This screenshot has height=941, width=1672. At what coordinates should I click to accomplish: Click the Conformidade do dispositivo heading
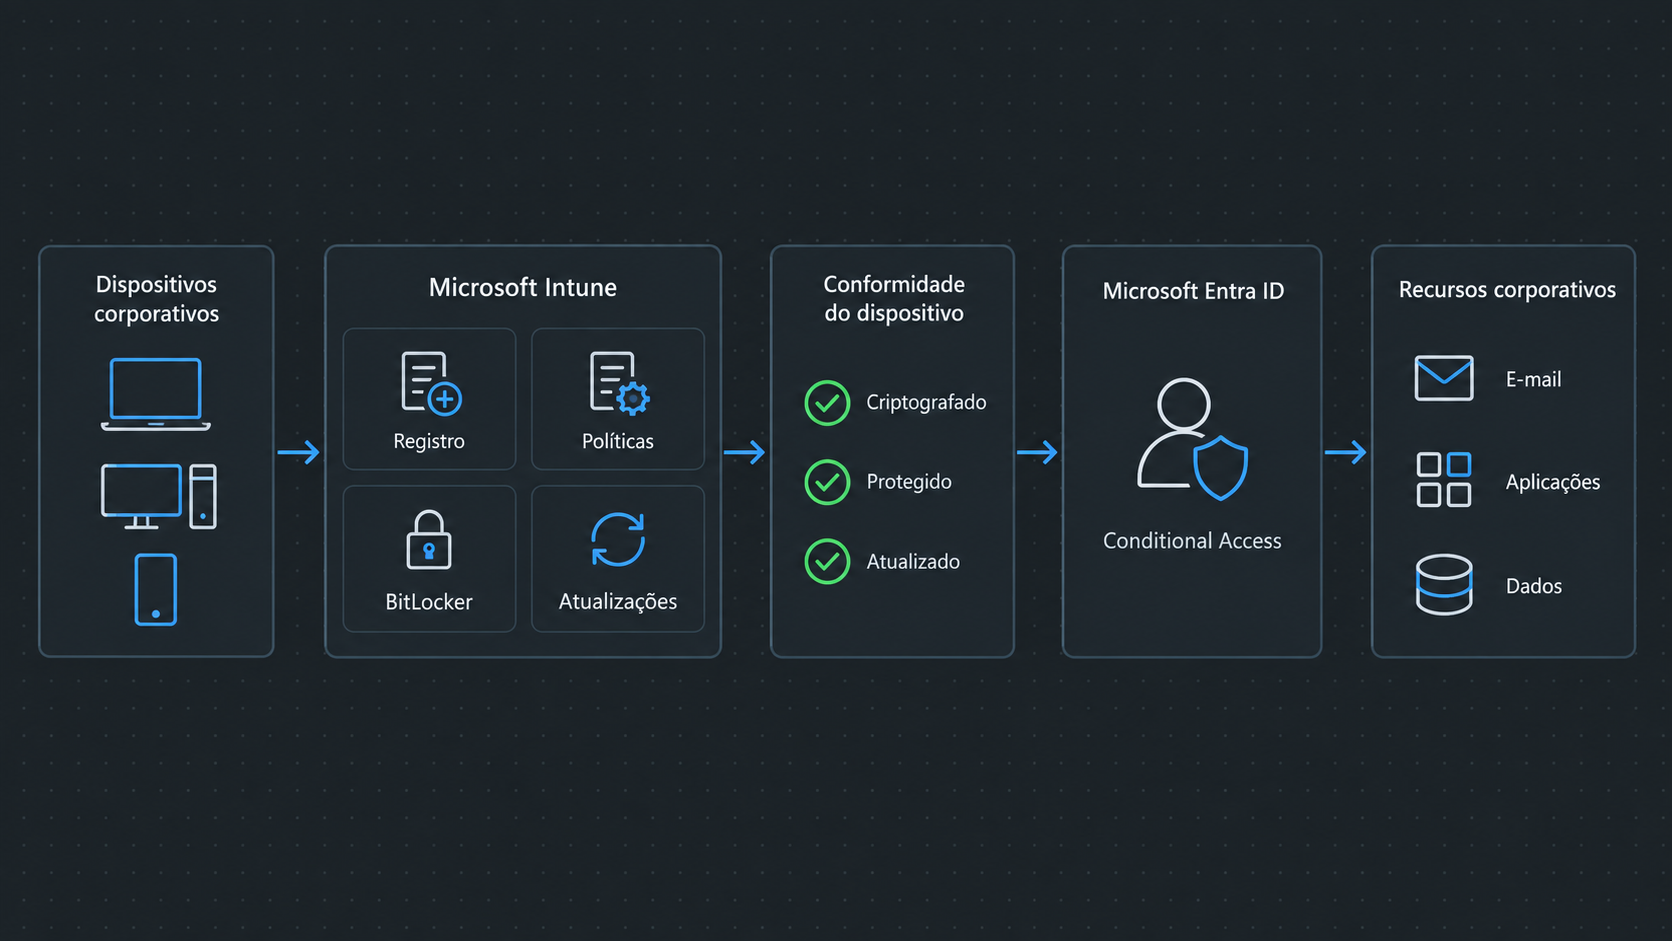894,299
